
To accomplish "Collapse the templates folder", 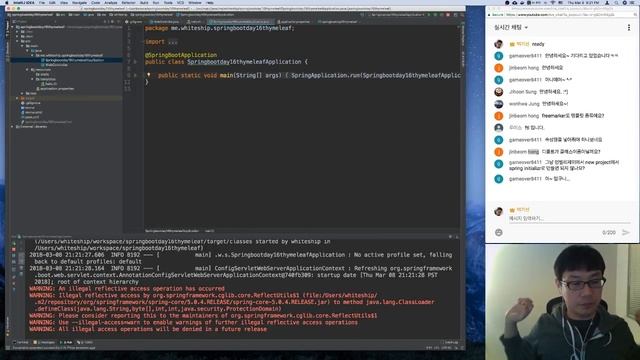I will click(x=32, y=79).
